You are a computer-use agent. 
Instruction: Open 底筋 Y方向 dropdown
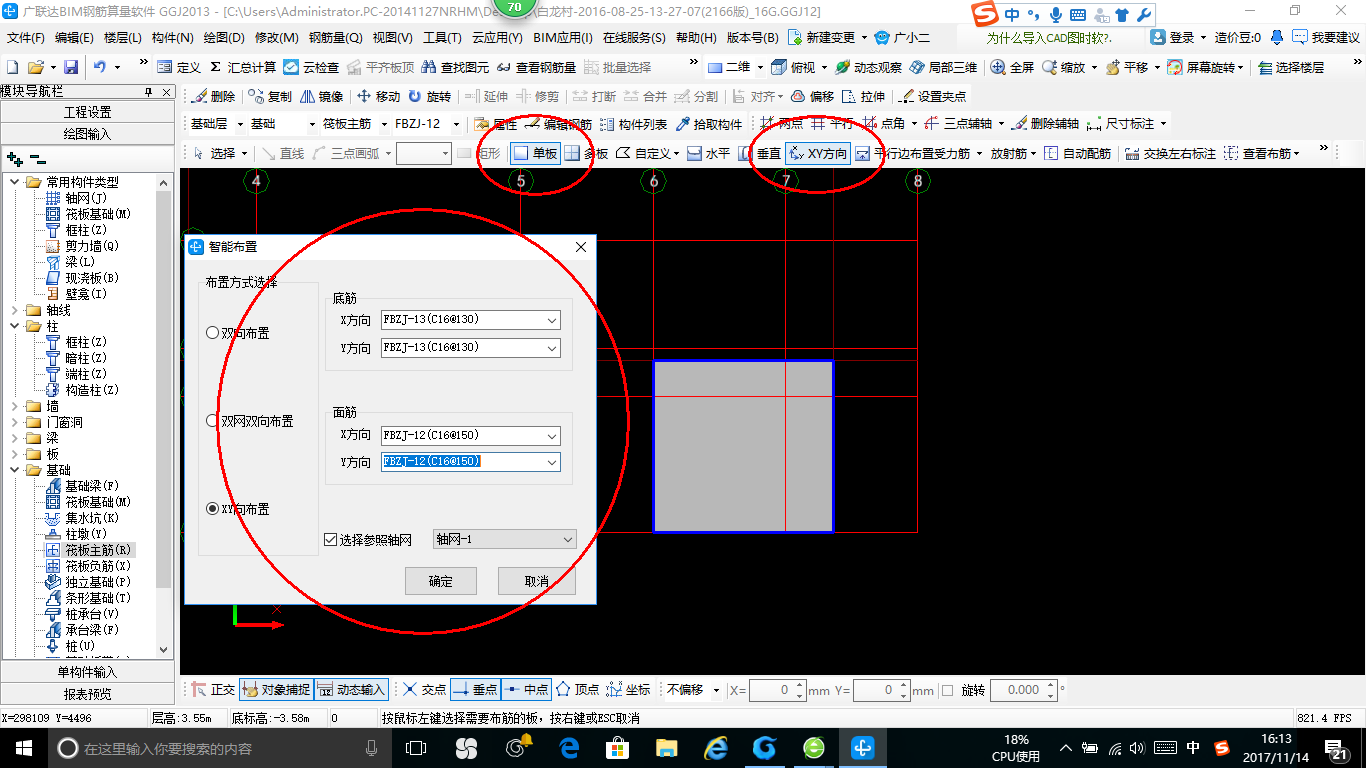[x=552, y=348]
